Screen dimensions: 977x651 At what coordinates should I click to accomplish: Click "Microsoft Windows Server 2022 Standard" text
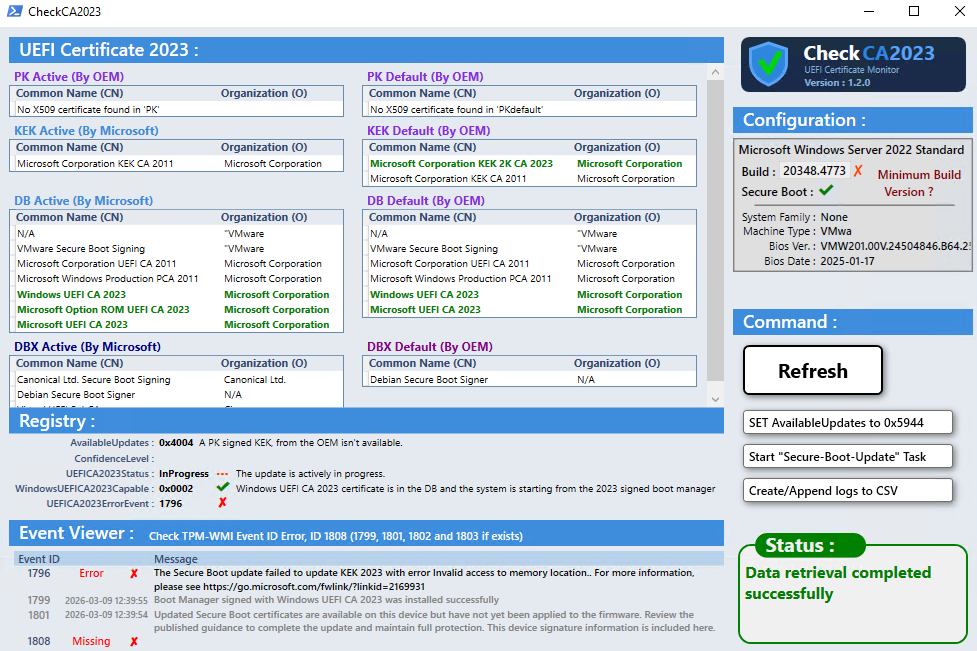click(x=851, y=150)
